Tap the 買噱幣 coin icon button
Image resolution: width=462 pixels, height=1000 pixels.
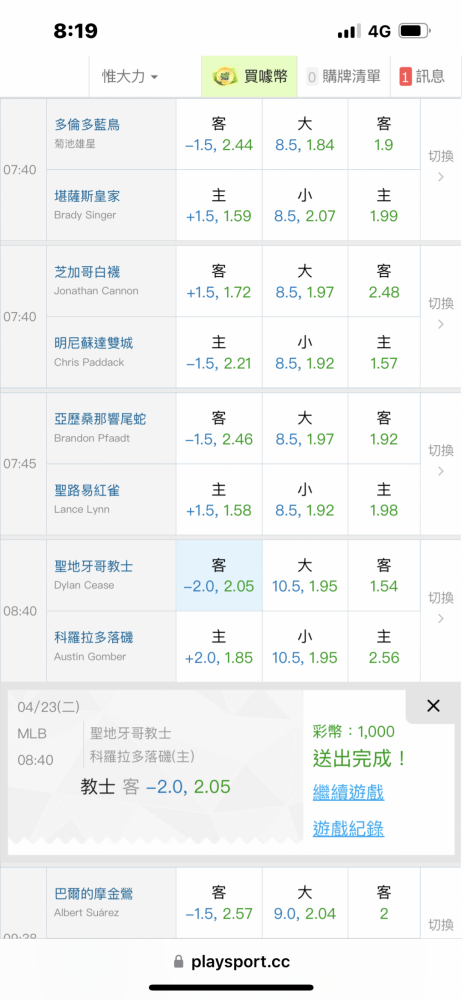coord(250,77)
